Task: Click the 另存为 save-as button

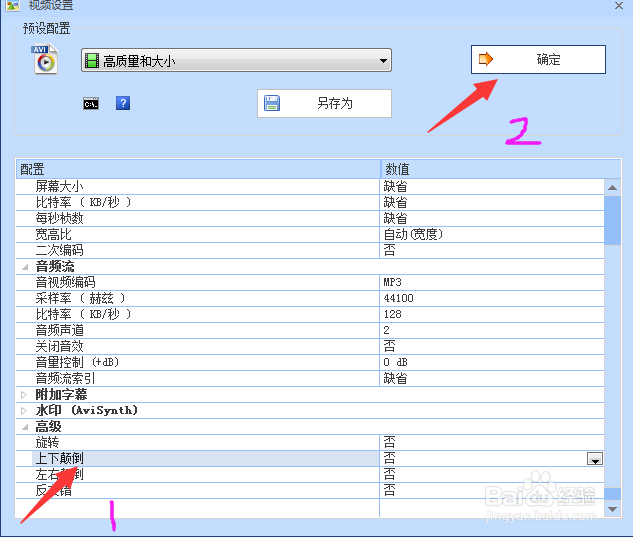Action: (324, 103)
